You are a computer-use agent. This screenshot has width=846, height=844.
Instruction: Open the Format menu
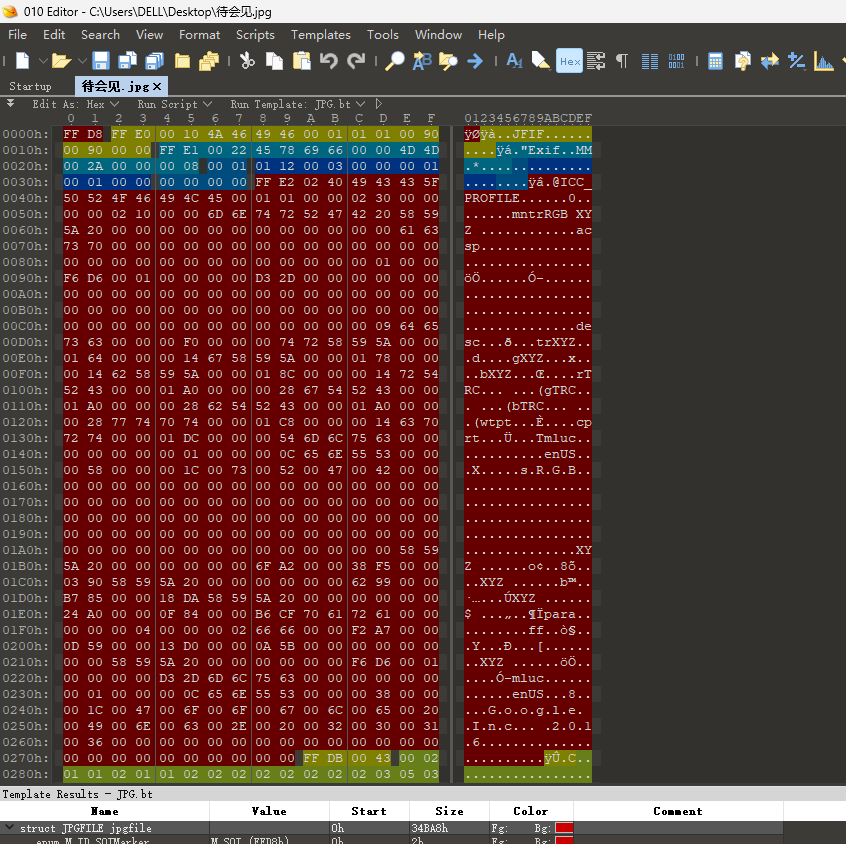[x=200, y=35]
